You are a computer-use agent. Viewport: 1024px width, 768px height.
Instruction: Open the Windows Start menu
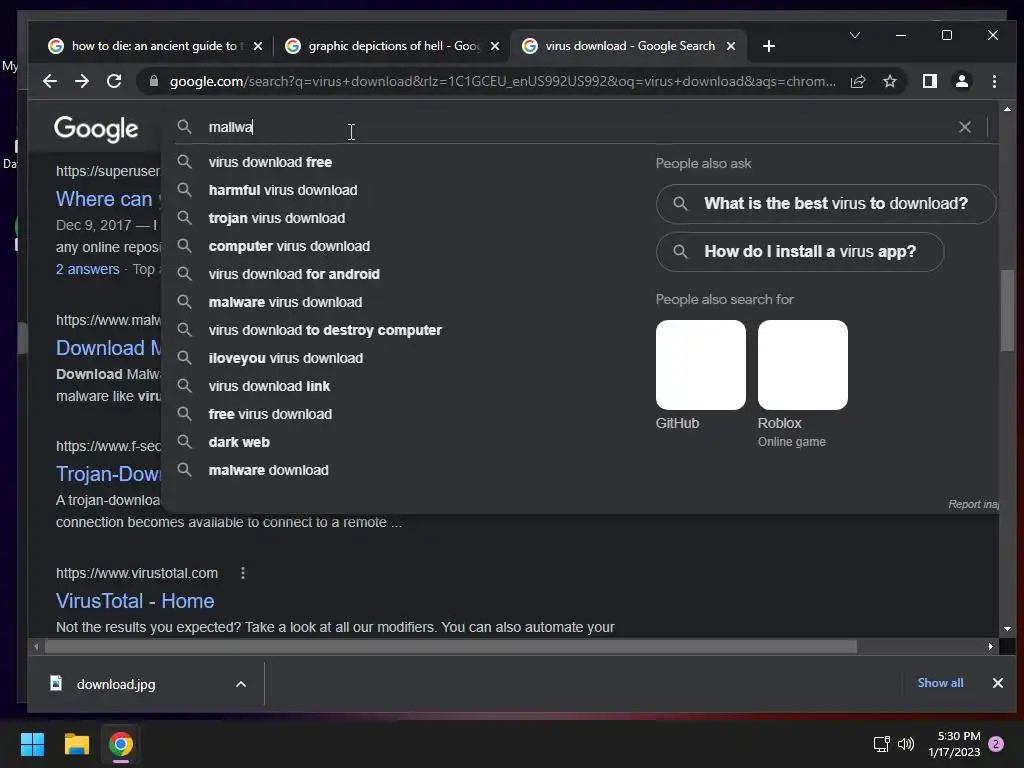click(32, 744)
